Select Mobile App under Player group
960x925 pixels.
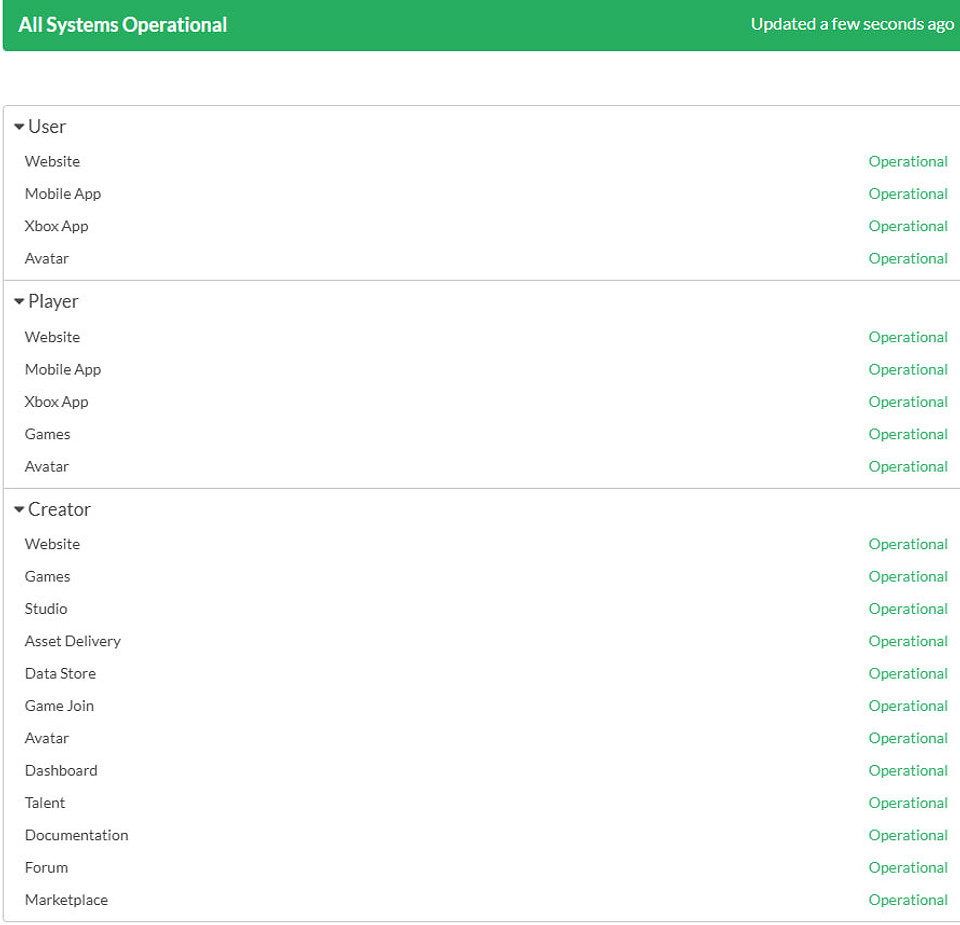(63, 370)
